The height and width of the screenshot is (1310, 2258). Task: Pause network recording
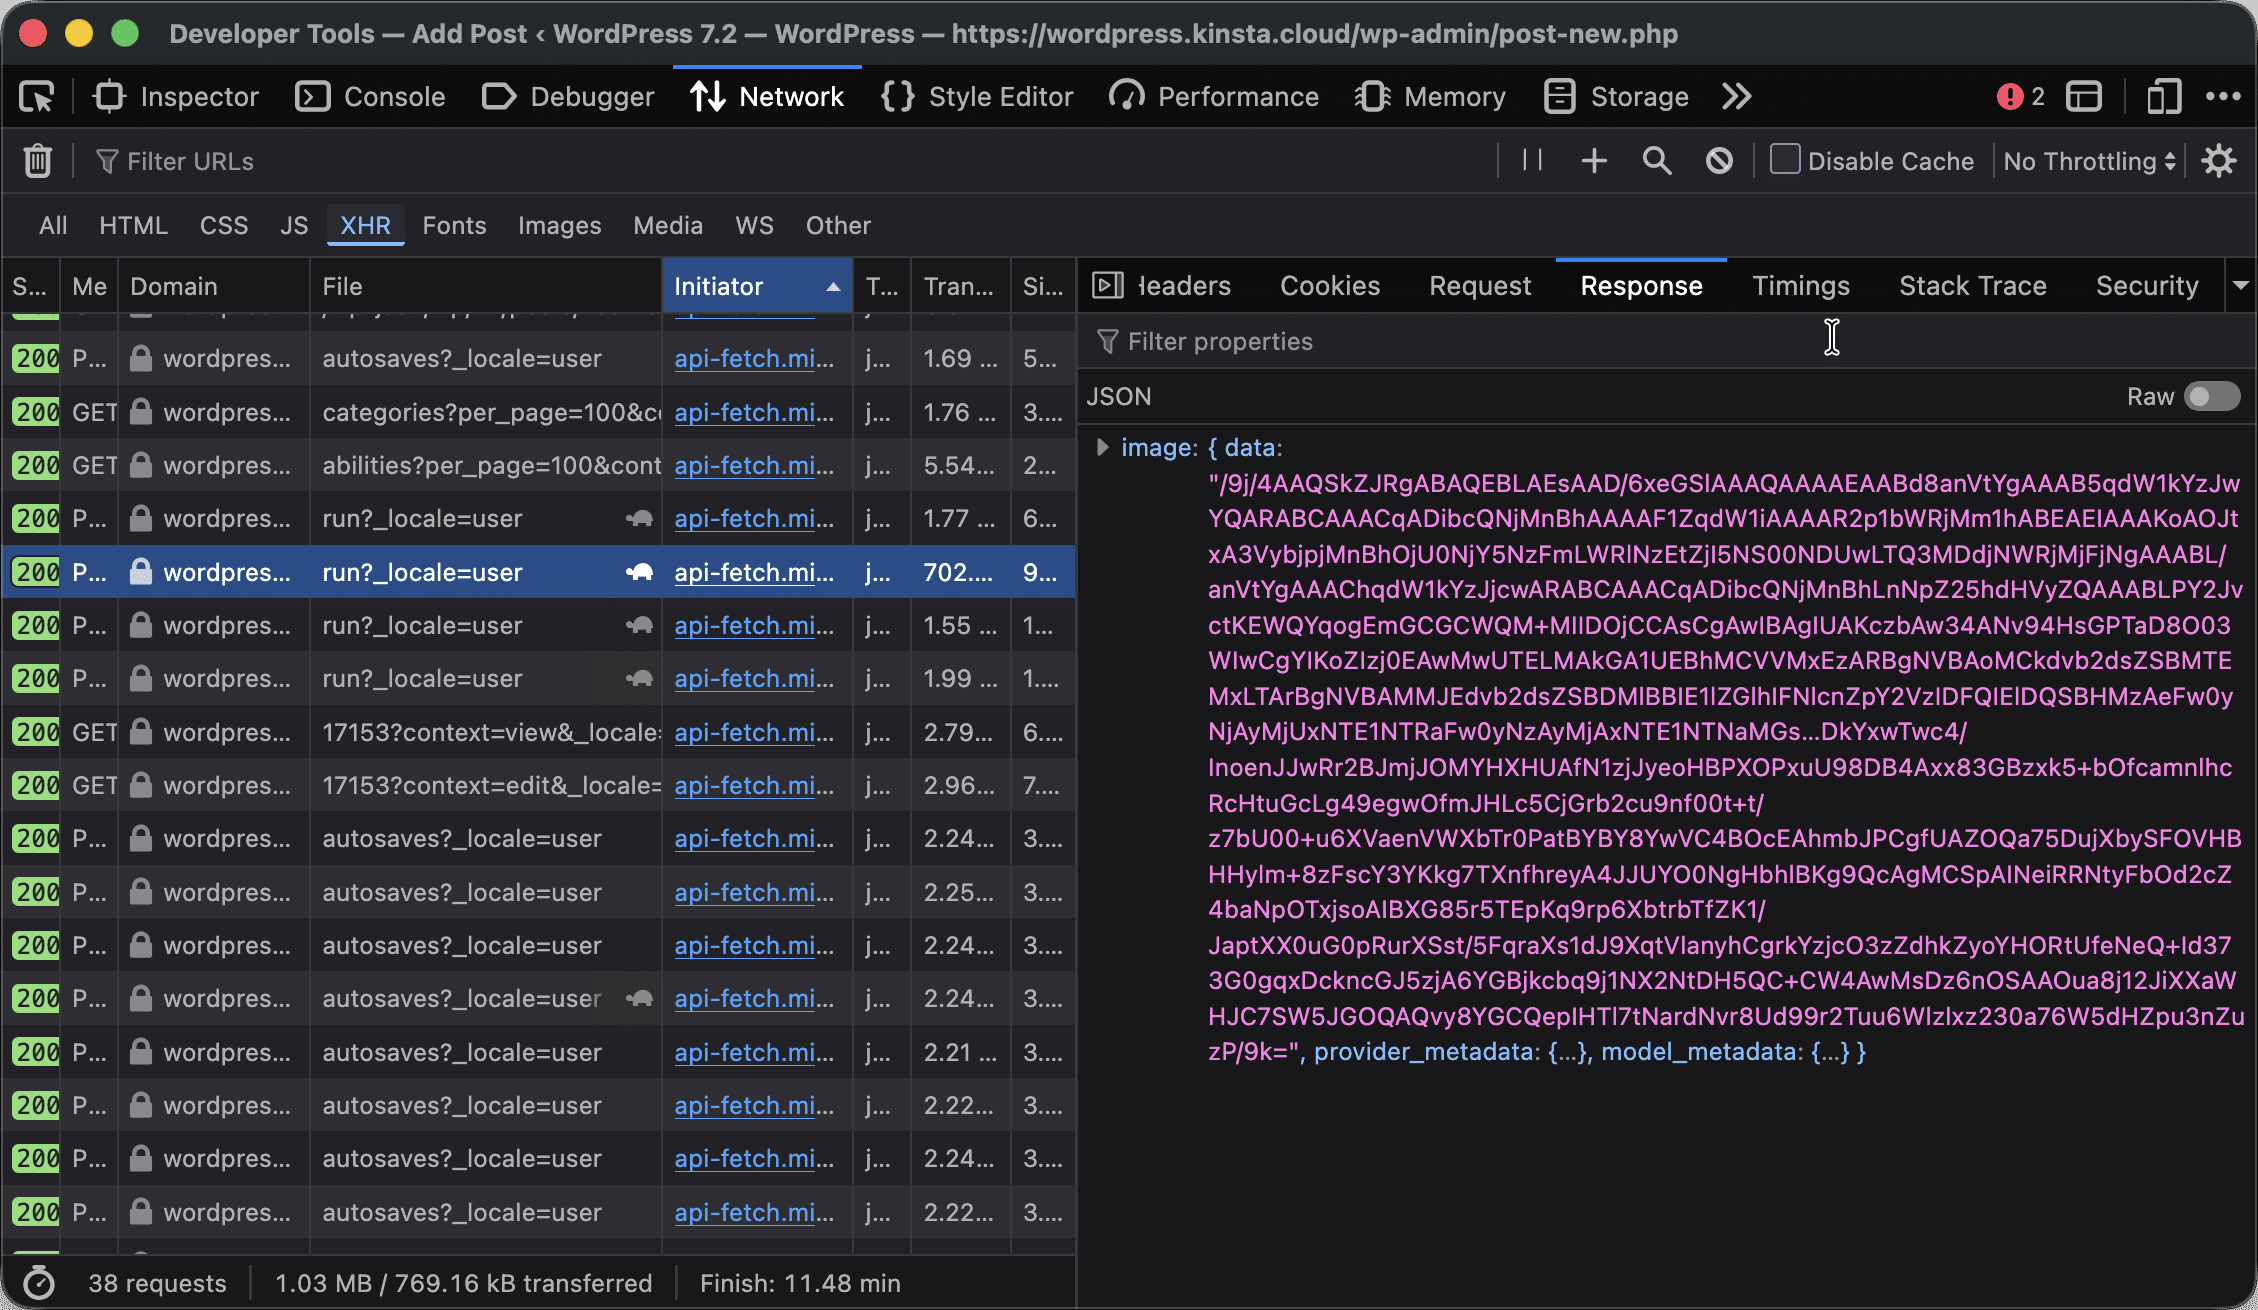click(1532, 161)
